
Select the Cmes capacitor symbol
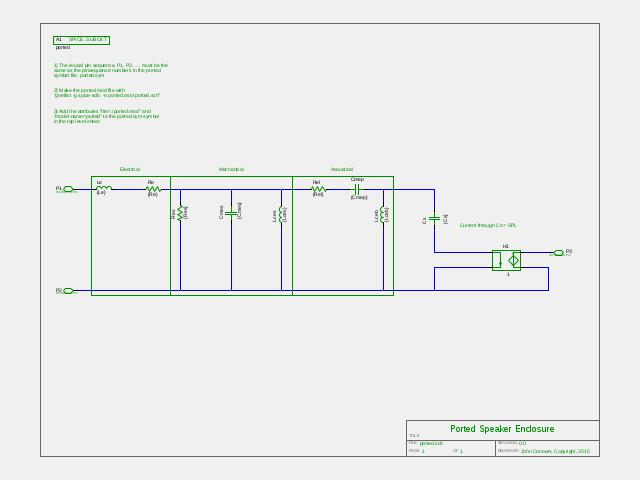click(231, 213)
